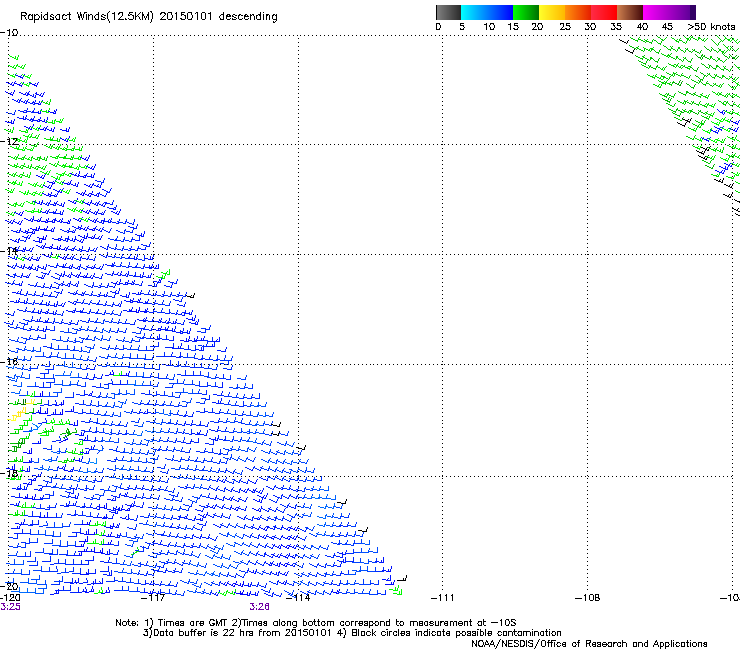Click the "-12" latitude axis label

(9, 142)
